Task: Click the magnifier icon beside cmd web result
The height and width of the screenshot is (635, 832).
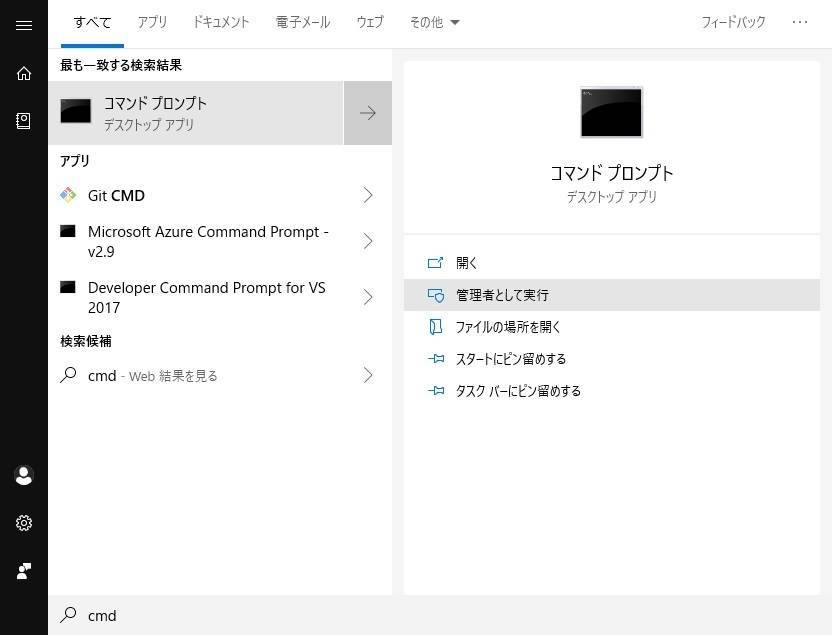Action: point(68,375)
